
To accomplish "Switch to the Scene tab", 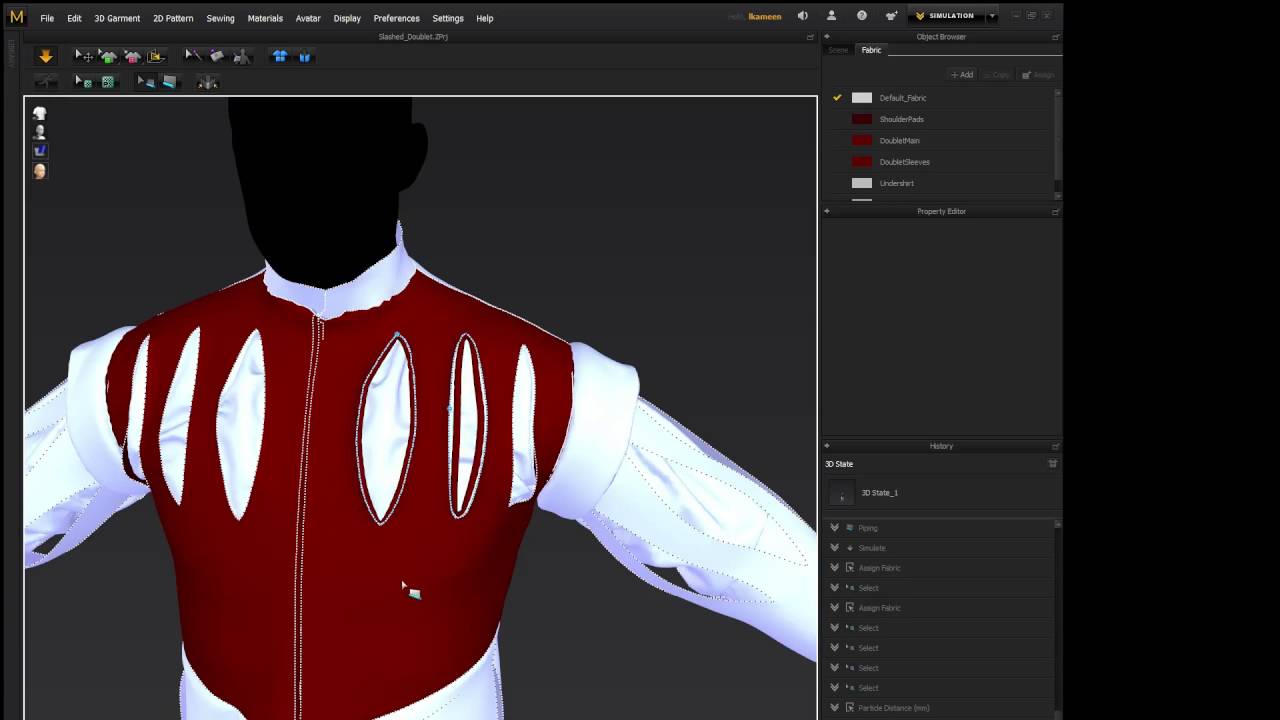I will coord(838,50).
